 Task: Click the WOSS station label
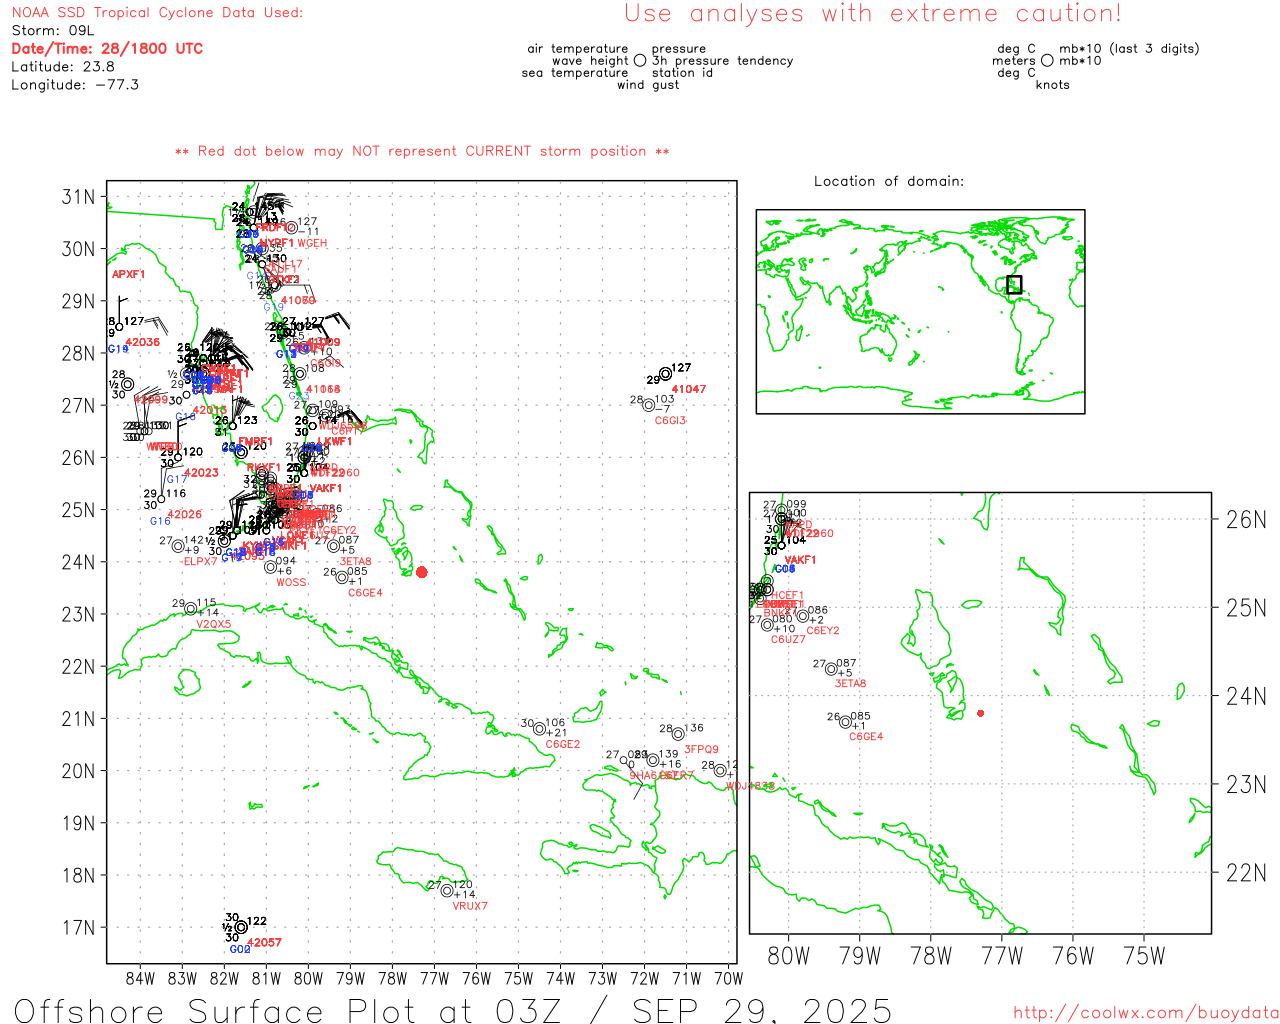coord(292,582)
